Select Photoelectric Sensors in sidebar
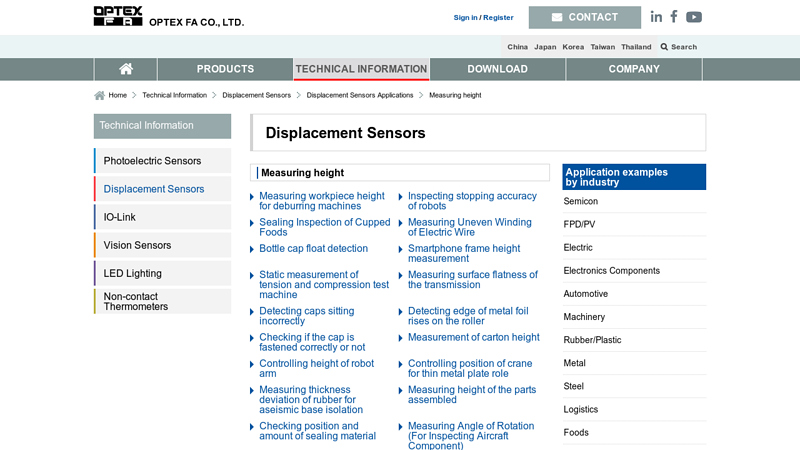This screenshot has width=800, height=450. pyautogui.click(x=162, y=161)
